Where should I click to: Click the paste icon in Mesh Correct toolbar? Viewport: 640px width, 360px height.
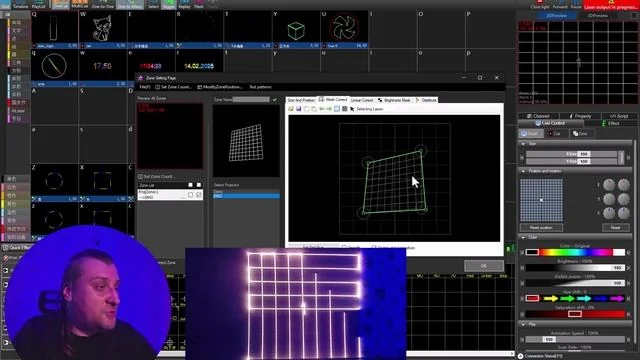[x=314, y=109]
